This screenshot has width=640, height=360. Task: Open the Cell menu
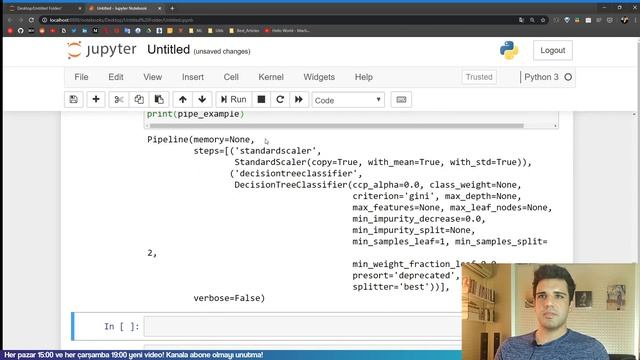point(231,77)
